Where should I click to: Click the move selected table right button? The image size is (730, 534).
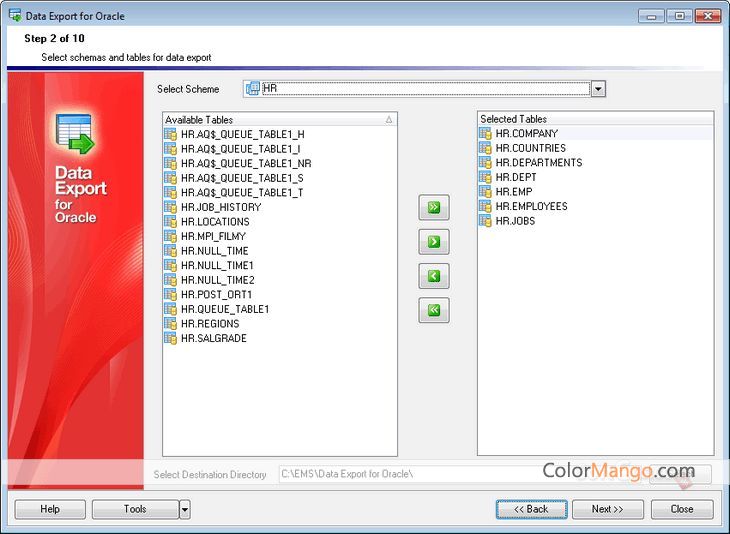tap(434, 242)
